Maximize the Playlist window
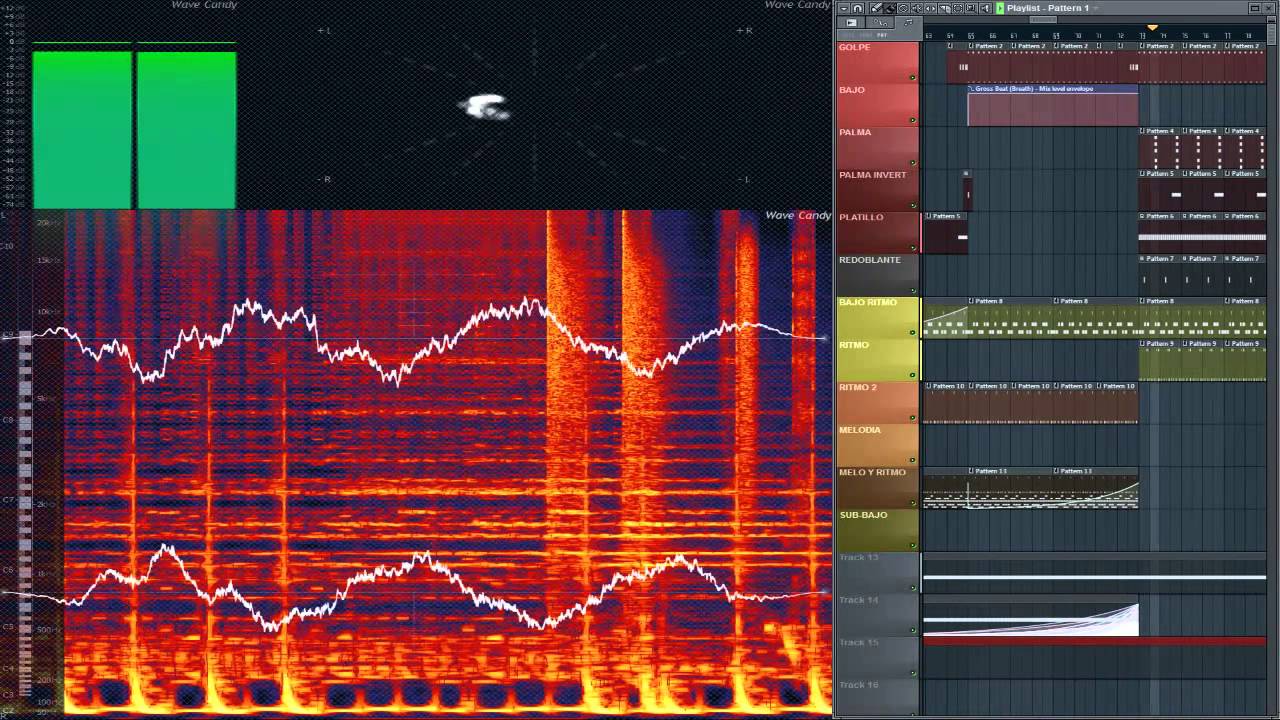Viewport: 1280px width, 720px height. click(x=1255, y=8)
